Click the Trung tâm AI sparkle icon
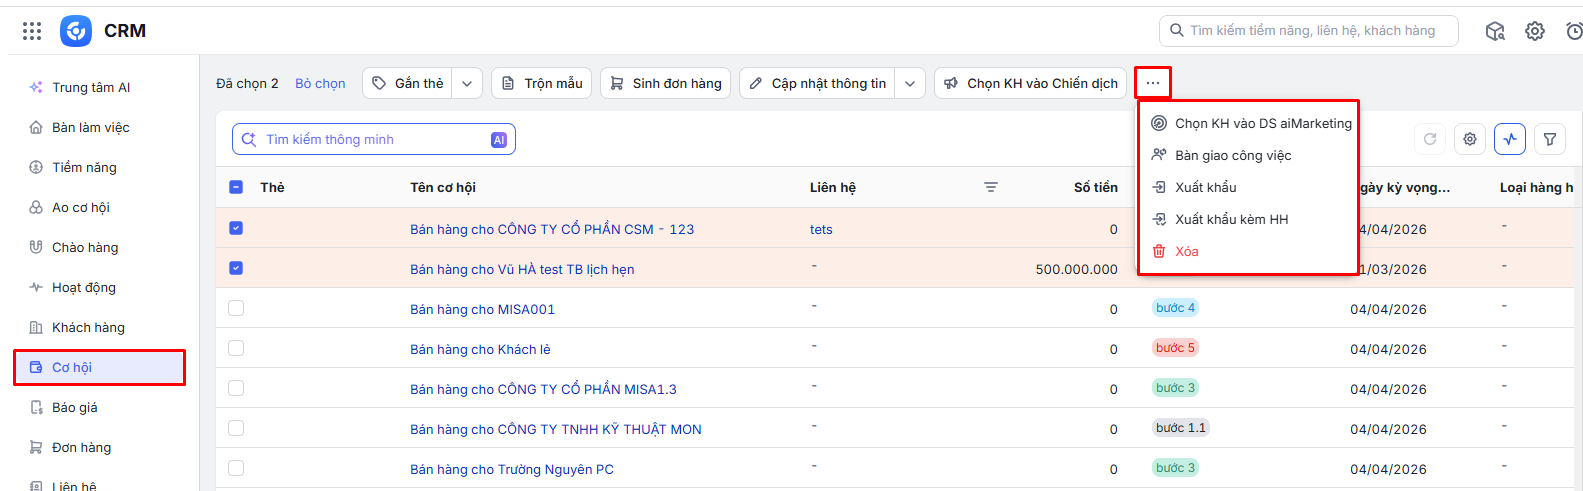This screenshot has width=1583, height=491. coord(36,87)
